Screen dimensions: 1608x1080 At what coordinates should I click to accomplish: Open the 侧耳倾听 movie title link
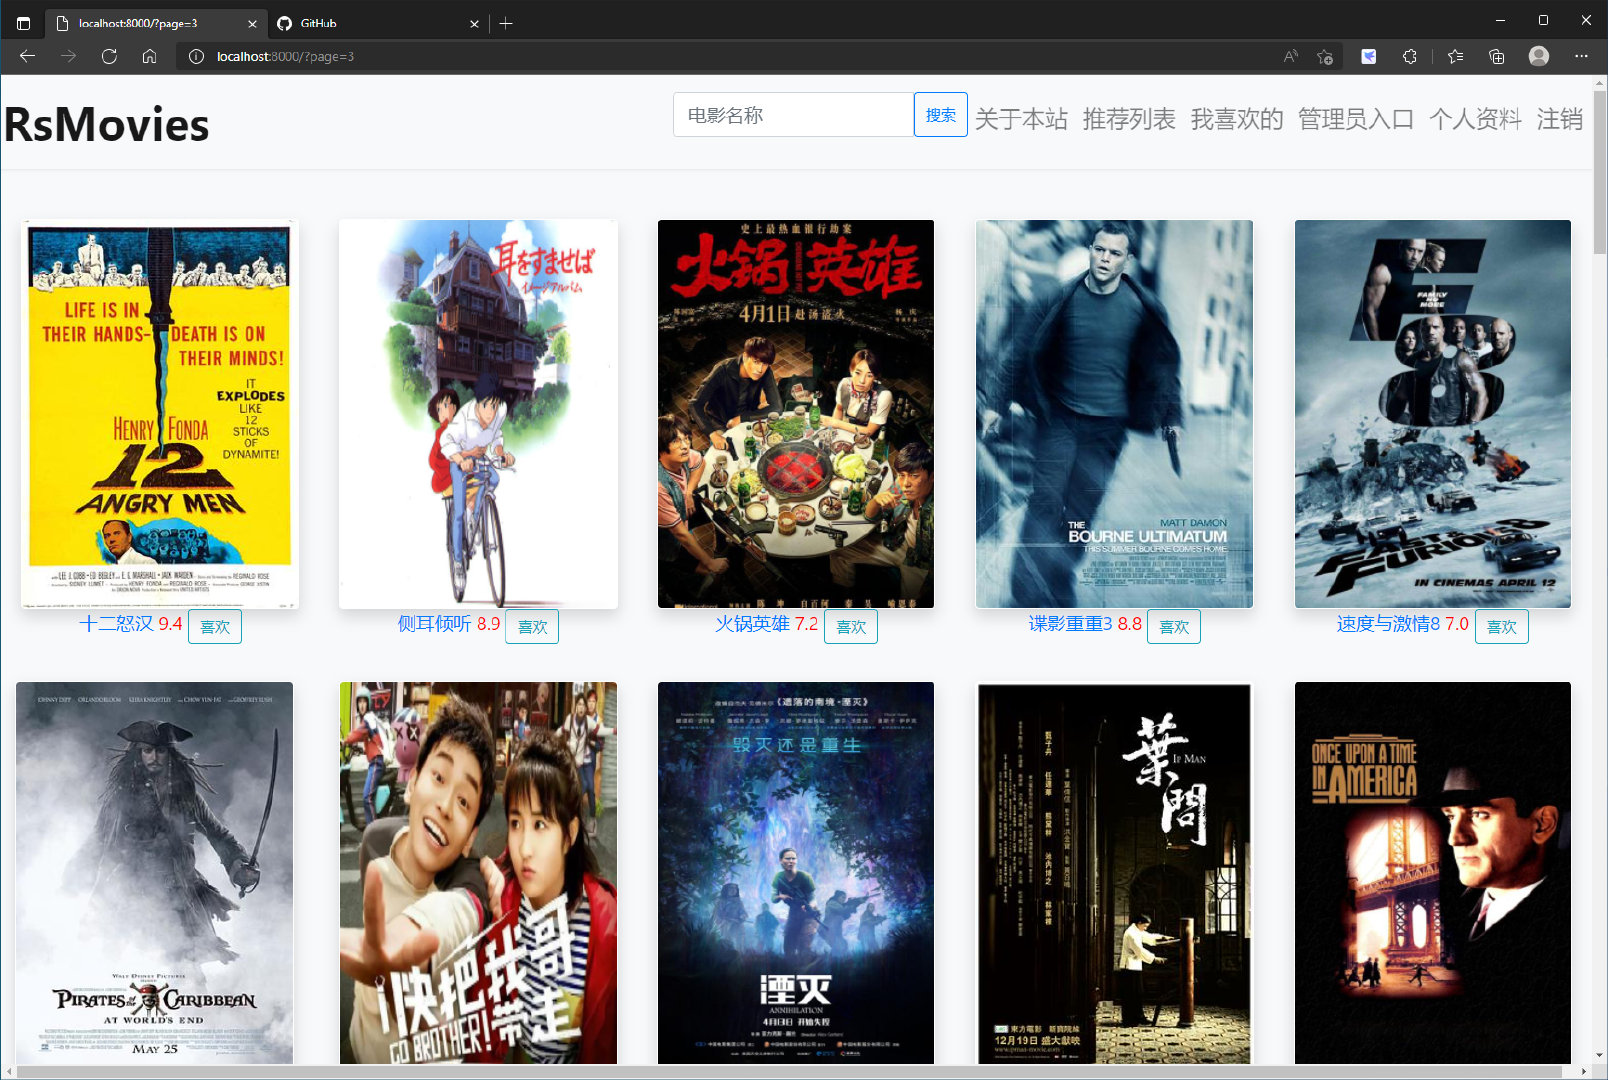pos(434,624)
